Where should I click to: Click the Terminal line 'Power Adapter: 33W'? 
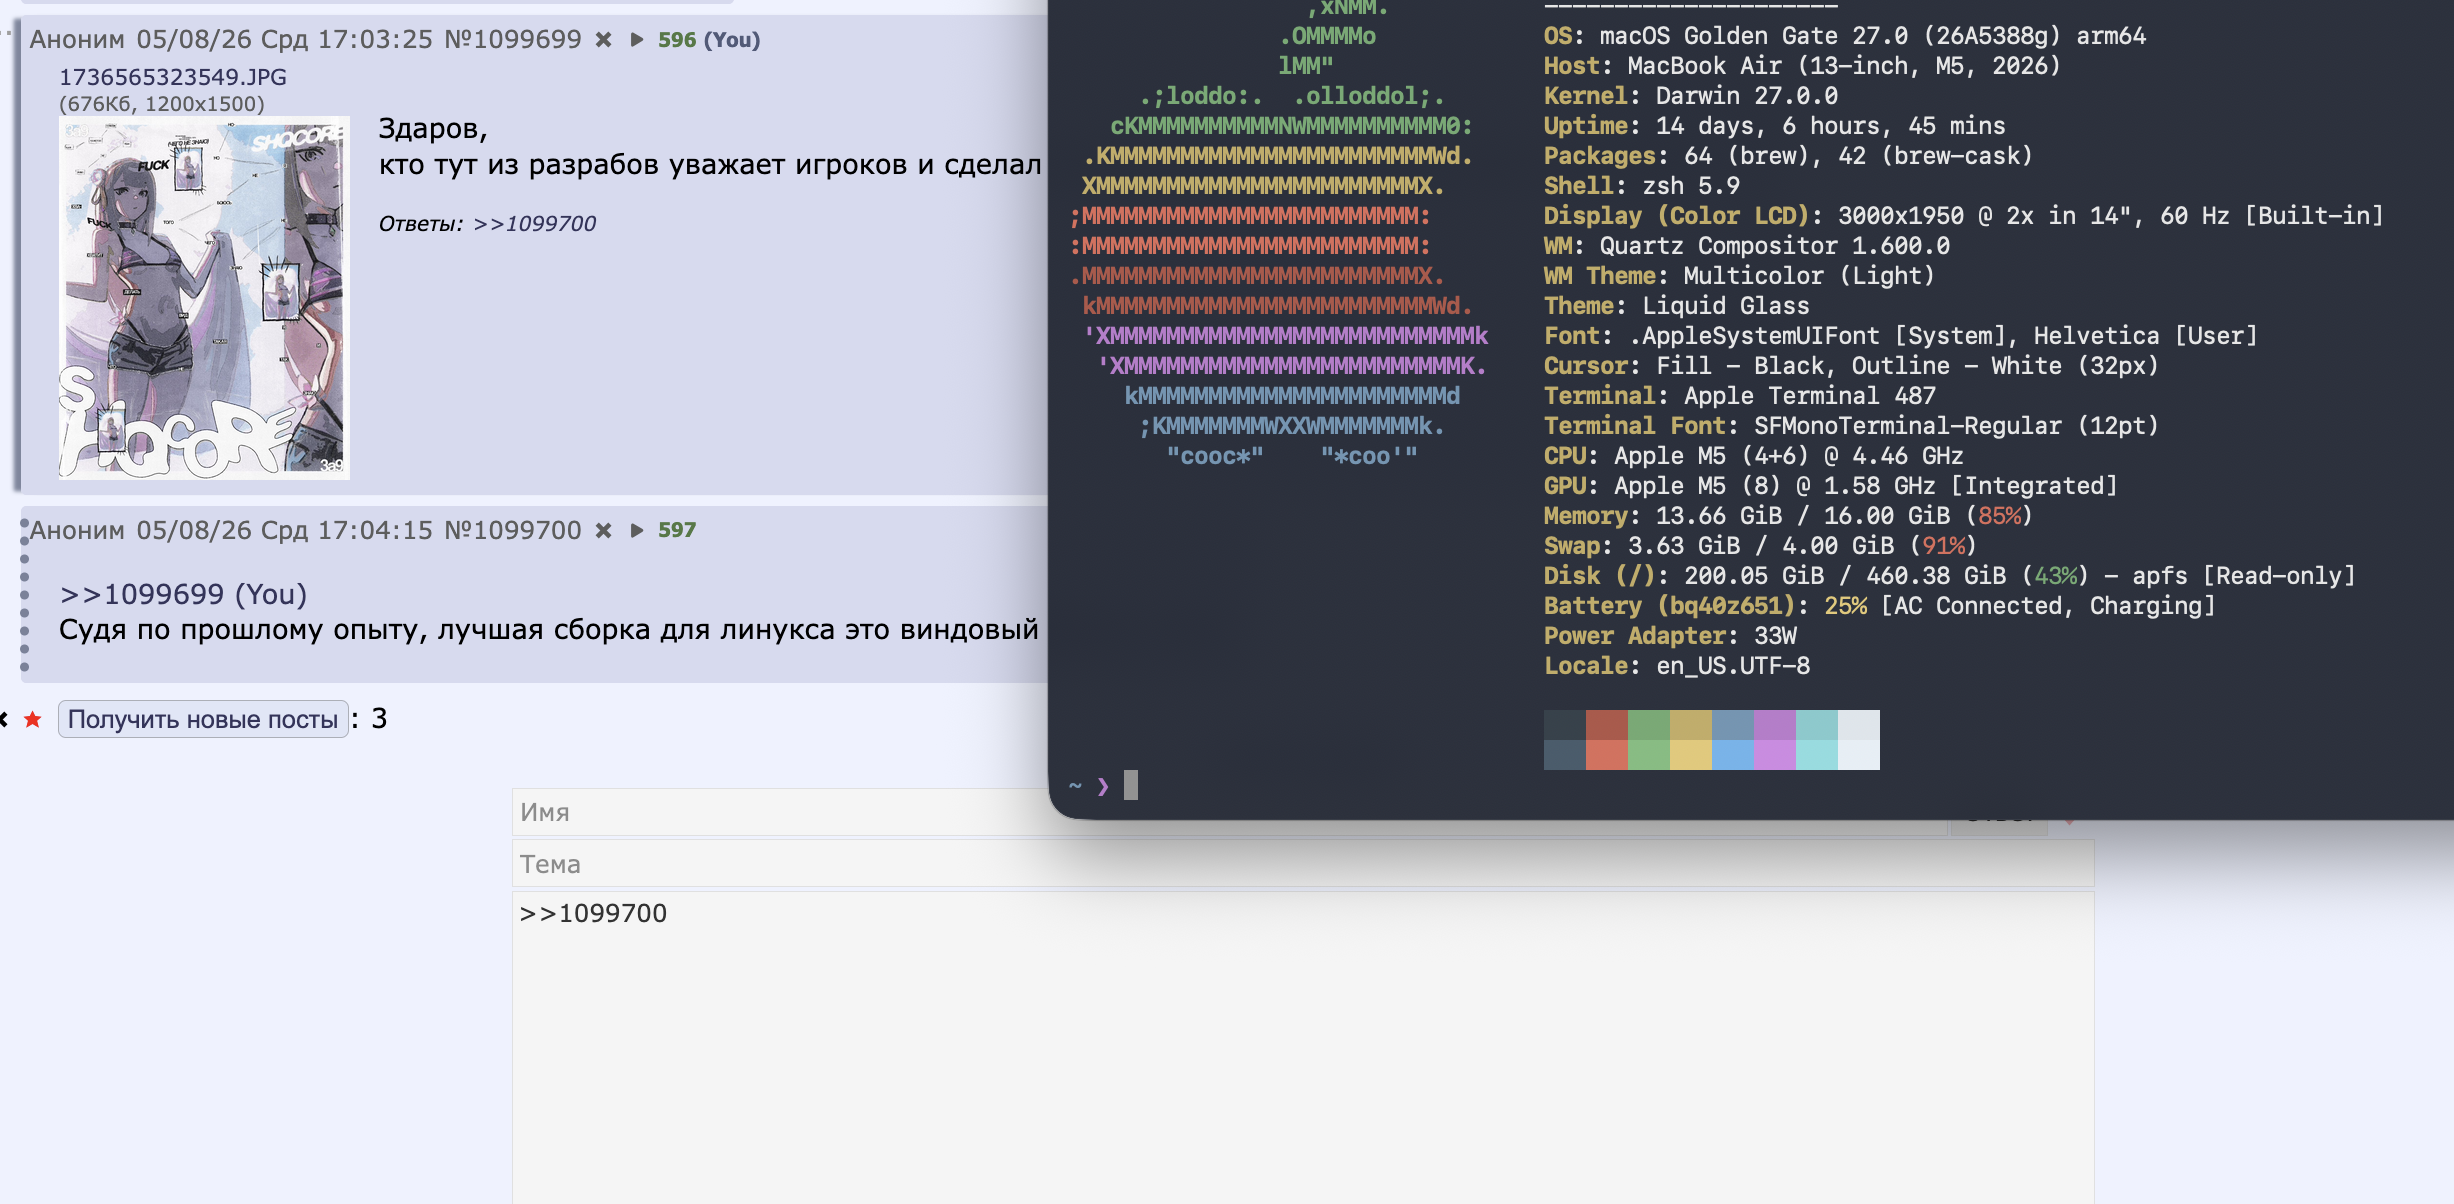(x=1670, y=636)
